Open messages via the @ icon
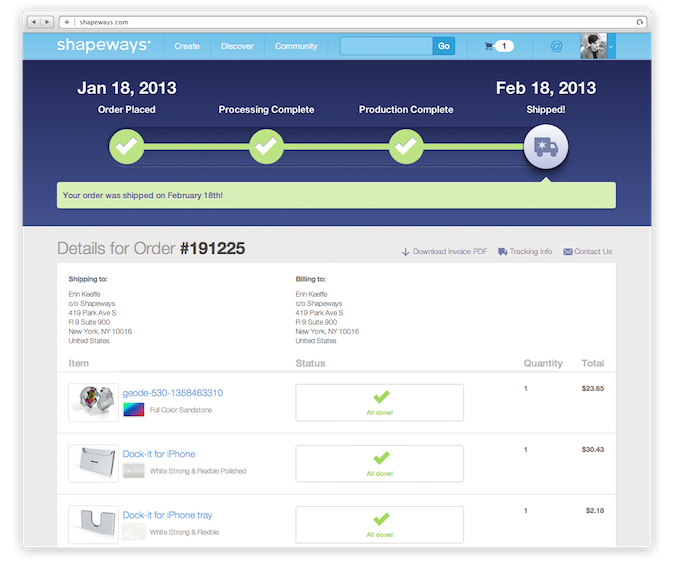674x562 pixels. pos(556,46)
